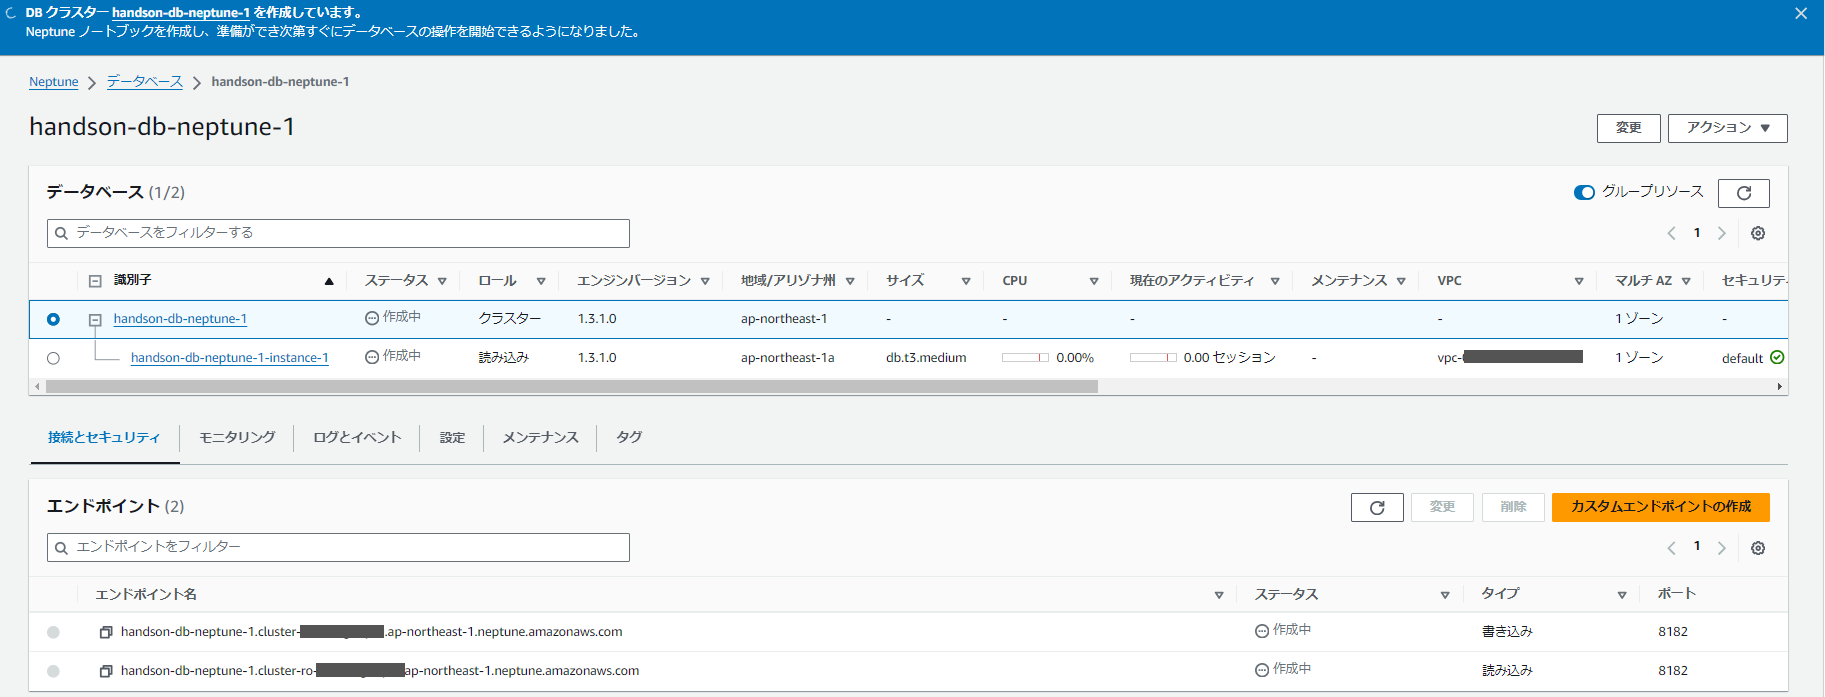Open the VPC column filter
The height and width of the screenshot is (697, 1825).
click(1579, 281)
